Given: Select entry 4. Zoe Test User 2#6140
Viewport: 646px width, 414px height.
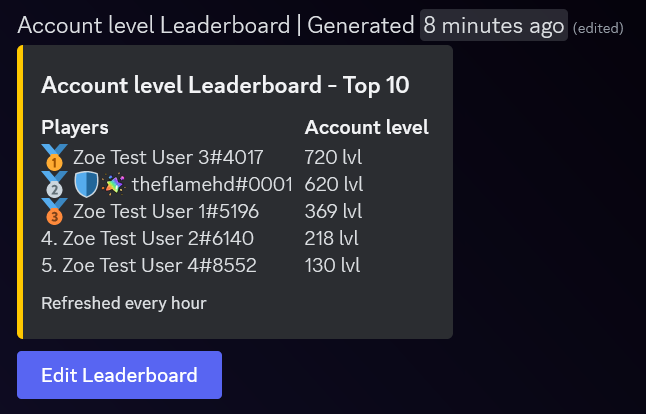Looking at the screenshot, I should (147, 238).
